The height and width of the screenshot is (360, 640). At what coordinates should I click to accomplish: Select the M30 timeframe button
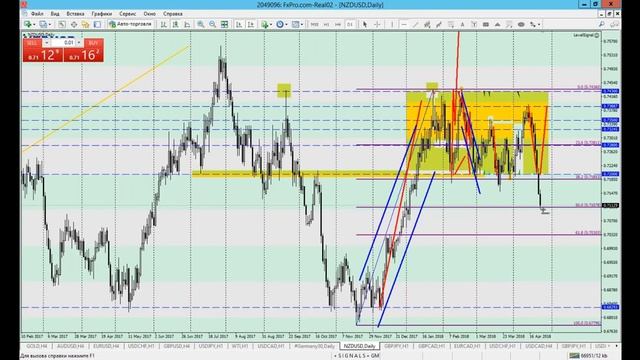point(314,24)
